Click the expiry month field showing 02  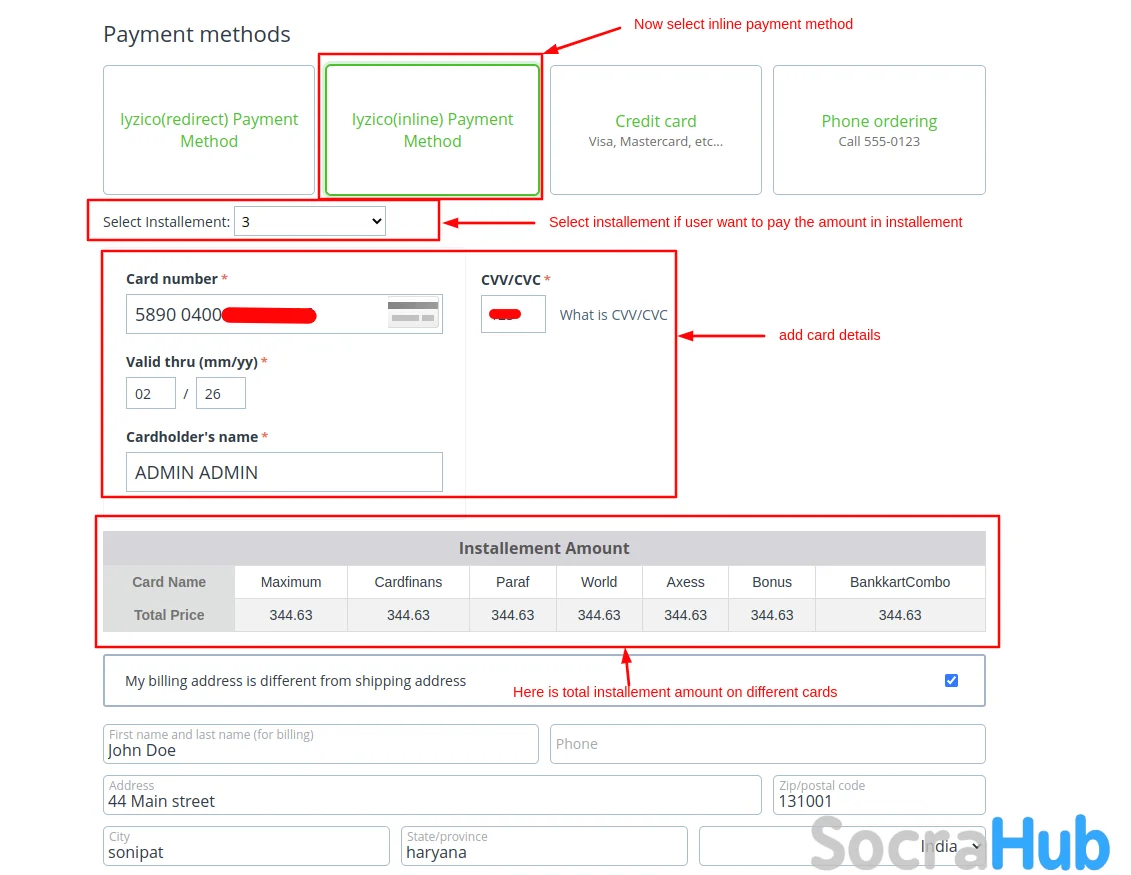coord(151,393)
